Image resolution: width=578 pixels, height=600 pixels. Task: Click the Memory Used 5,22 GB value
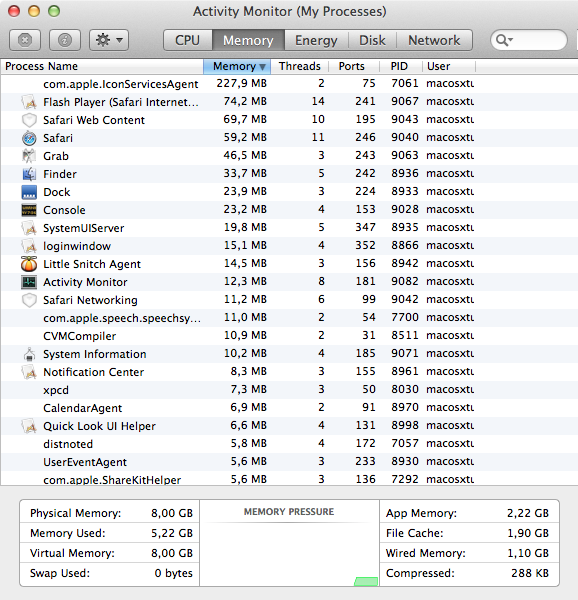click(172, 533)
